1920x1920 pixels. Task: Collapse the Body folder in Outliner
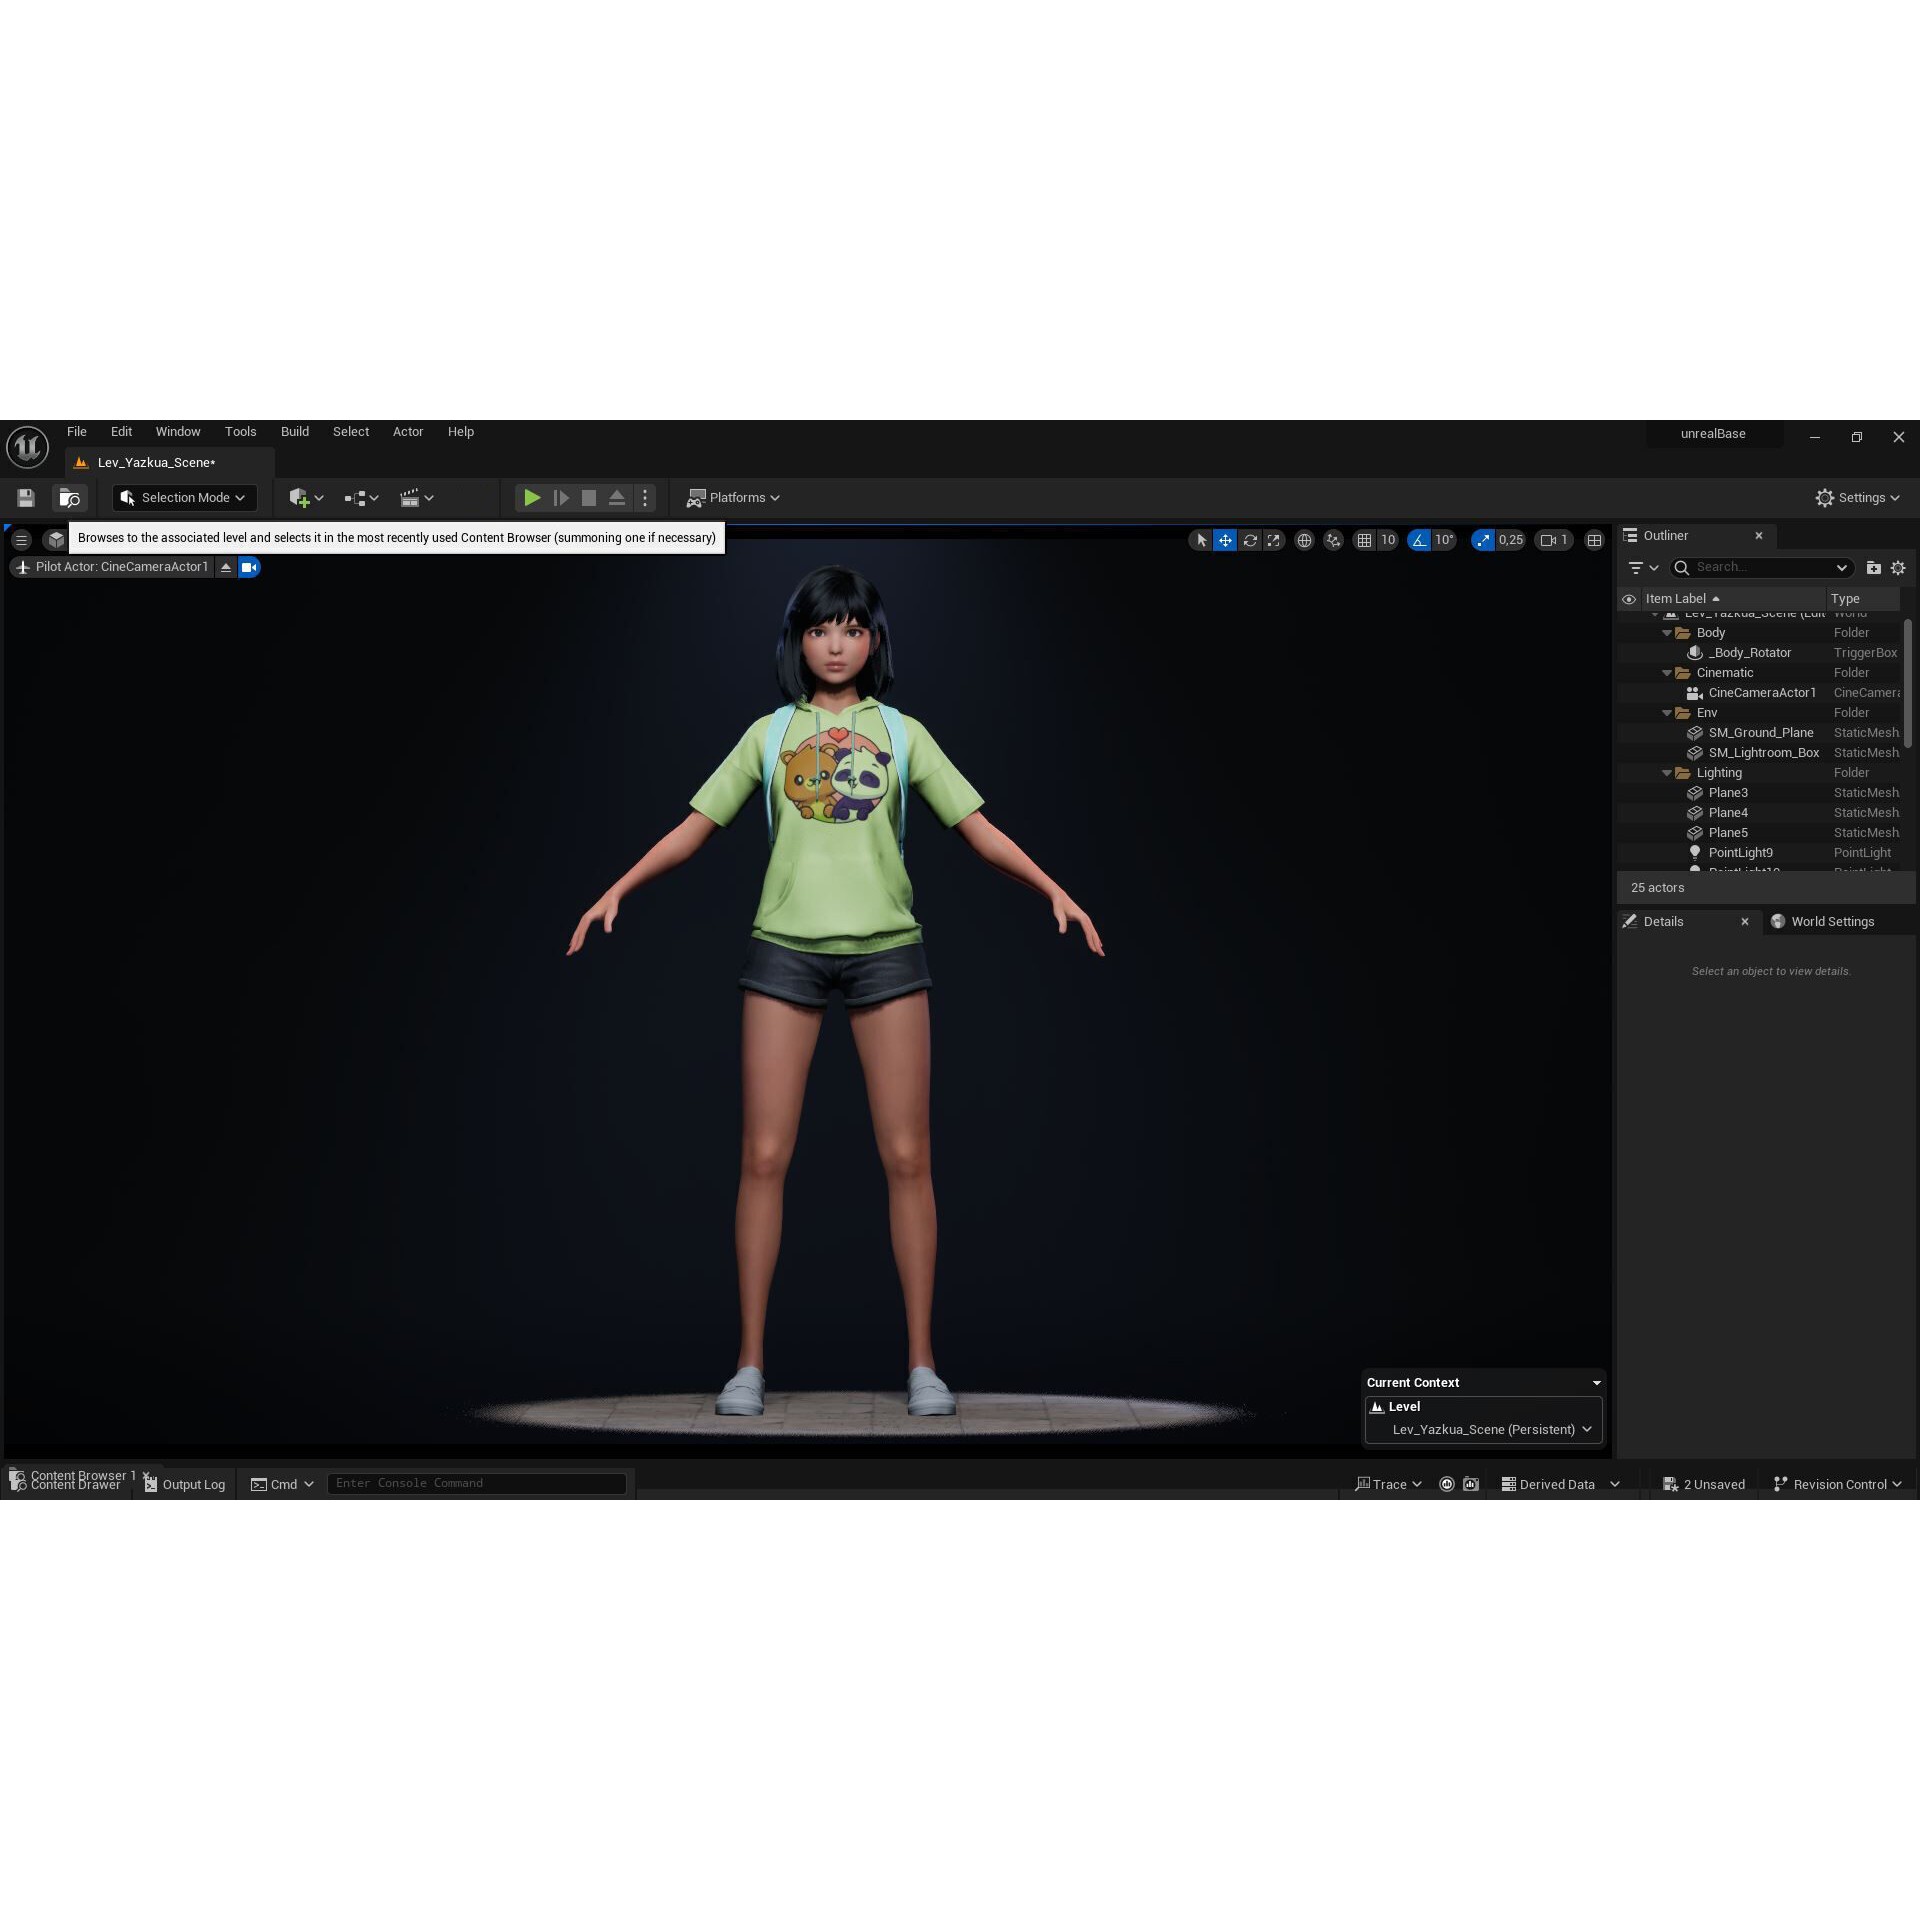(1666, 633)
